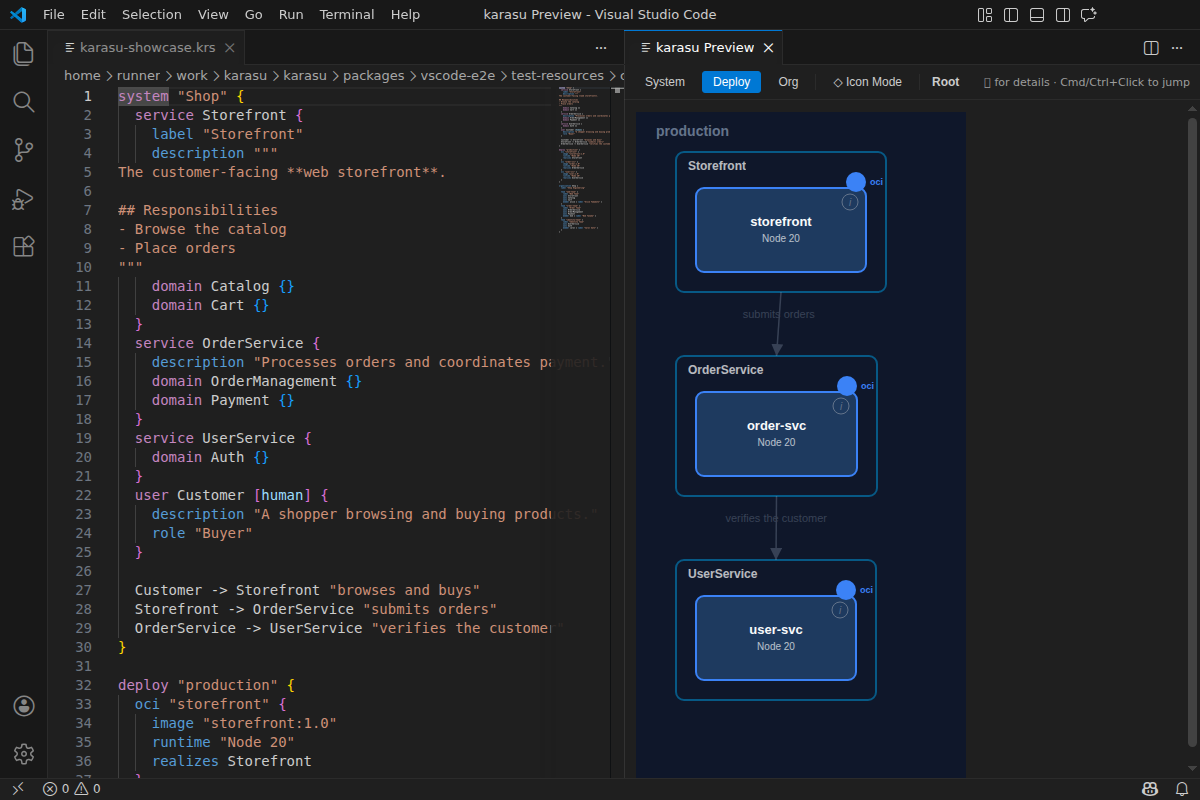Toggle the primary side bar icon
This screenshot has width=1200, height=800.
pyautogui.click(x=1011, y=15)
